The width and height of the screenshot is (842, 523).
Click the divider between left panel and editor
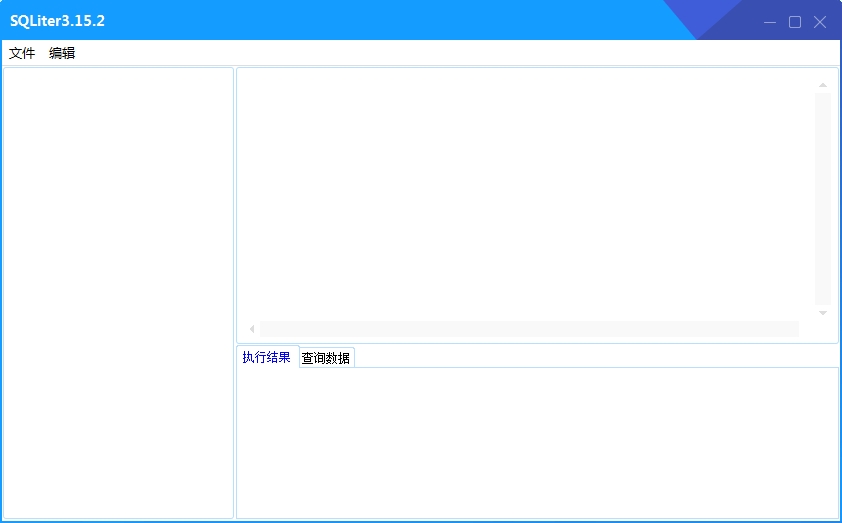click(235, 292)
